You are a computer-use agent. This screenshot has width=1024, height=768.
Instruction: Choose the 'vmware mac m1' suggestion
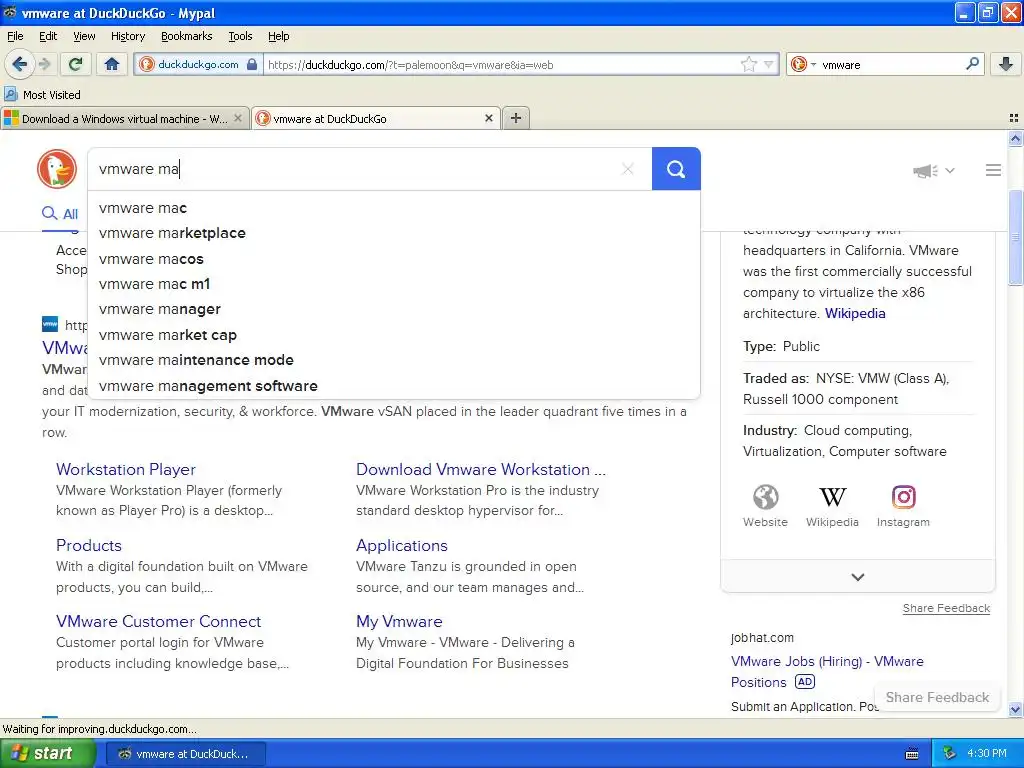pos(394,284)
